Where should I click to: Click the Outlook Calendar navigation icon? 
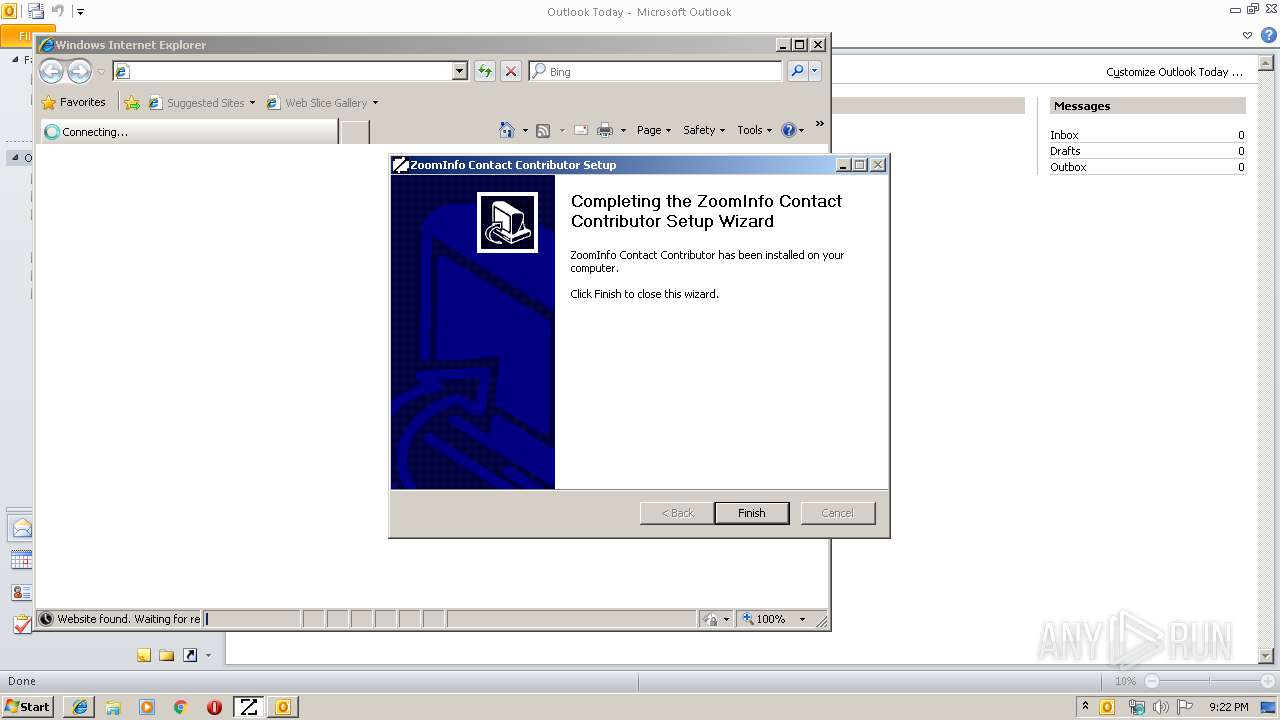point(21,560)
